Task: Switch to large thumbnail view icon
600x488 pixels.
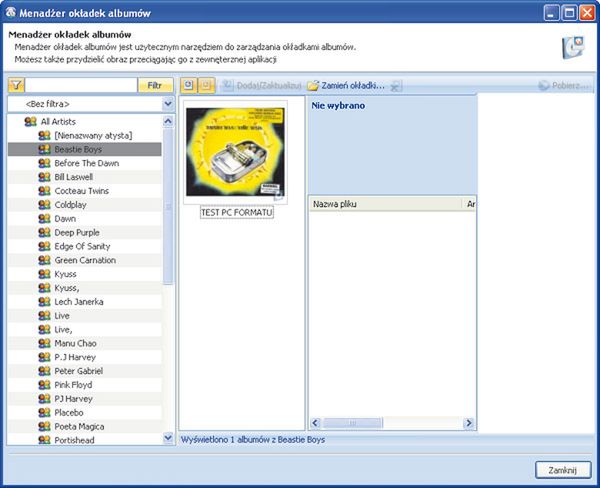Action: [x=189, y=85]
